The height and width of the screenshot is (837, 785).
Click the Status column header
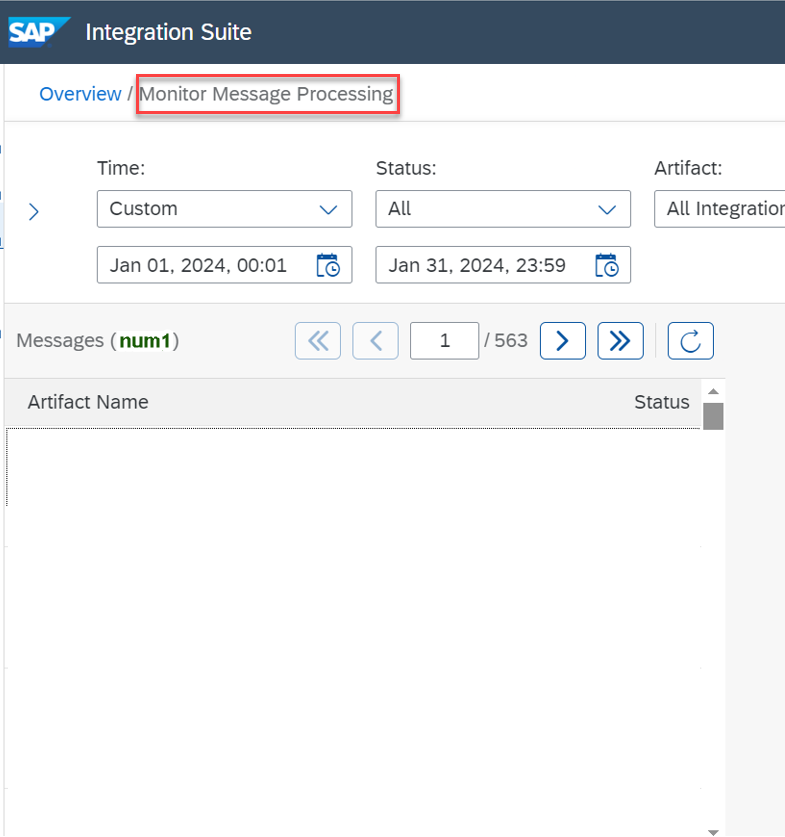click(662, 402)
